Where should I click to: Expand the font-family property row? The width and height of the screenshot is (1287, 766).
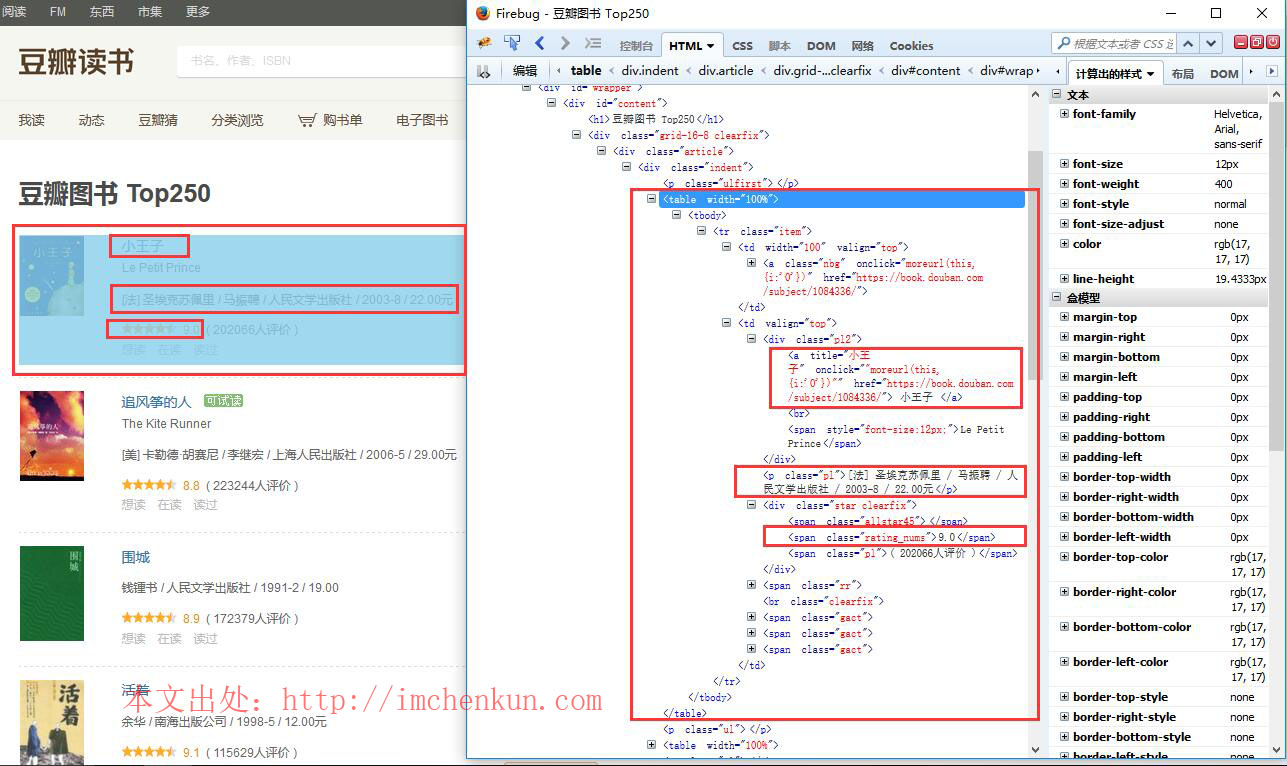coord(1064,114)
